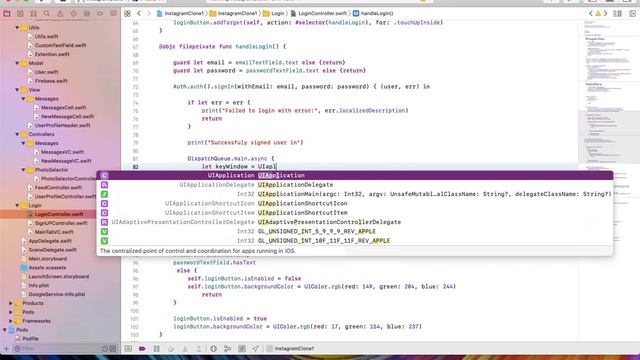Viewport: 640px width, 360px height.
Task: Collapse the Controllers group
Action: point(17,134)
